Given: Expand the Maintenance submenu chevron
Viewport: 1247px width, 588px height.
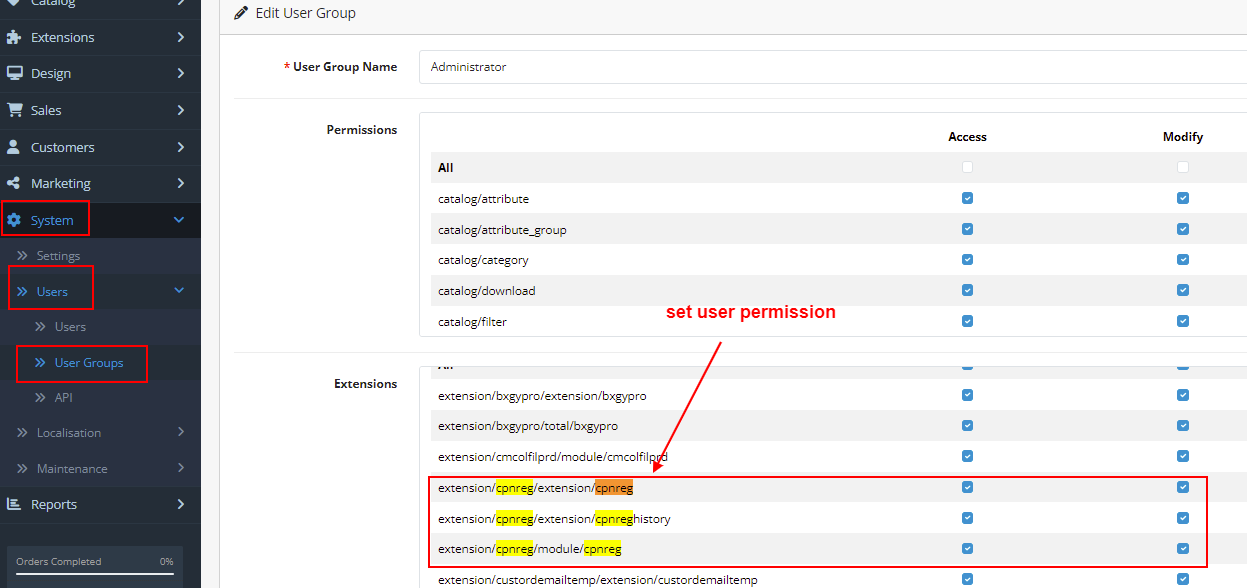Looking at the screenshot, I should pyautogui.click(x=180, y=468).
